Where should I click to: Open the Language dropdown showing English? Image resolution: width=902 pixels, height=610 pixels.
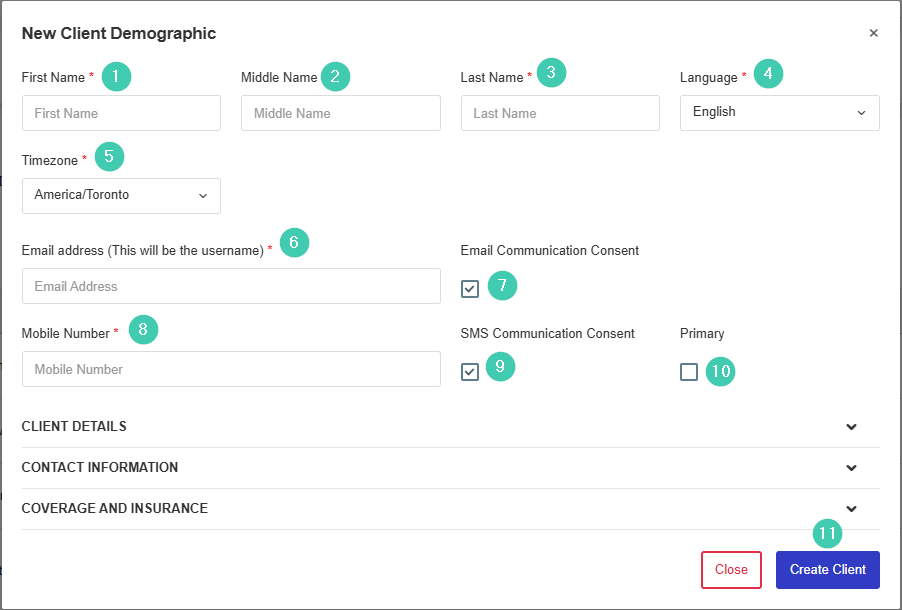pos(779,113)
